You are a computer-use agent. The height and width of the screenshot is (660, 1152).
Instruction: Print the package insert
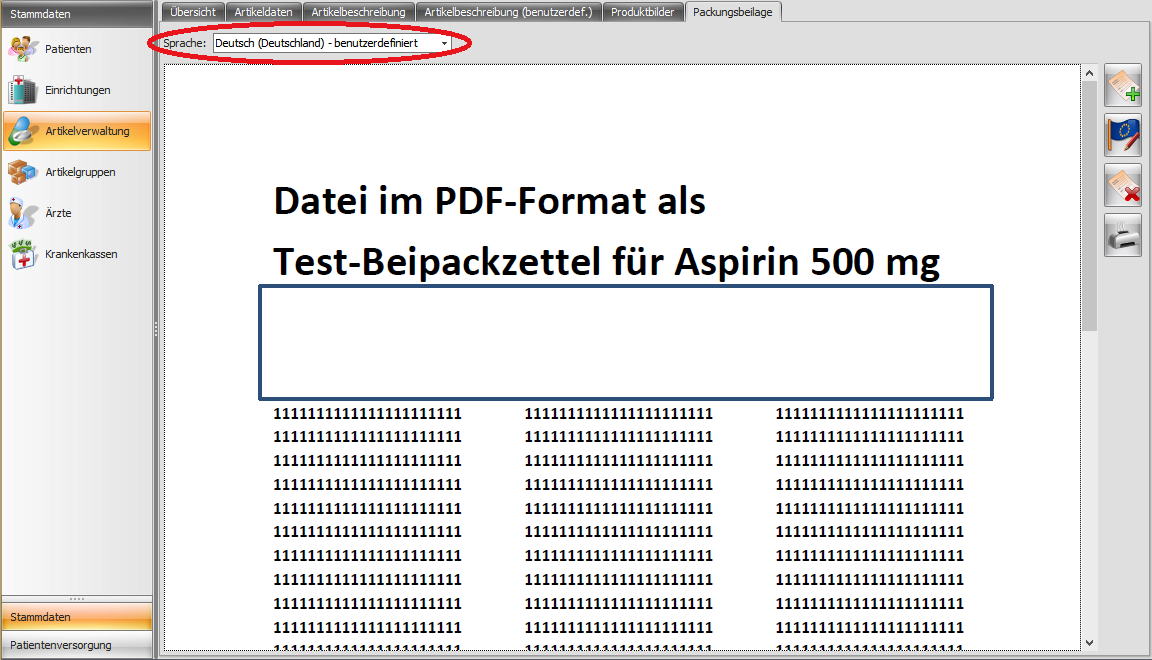tap(1123, 235)
